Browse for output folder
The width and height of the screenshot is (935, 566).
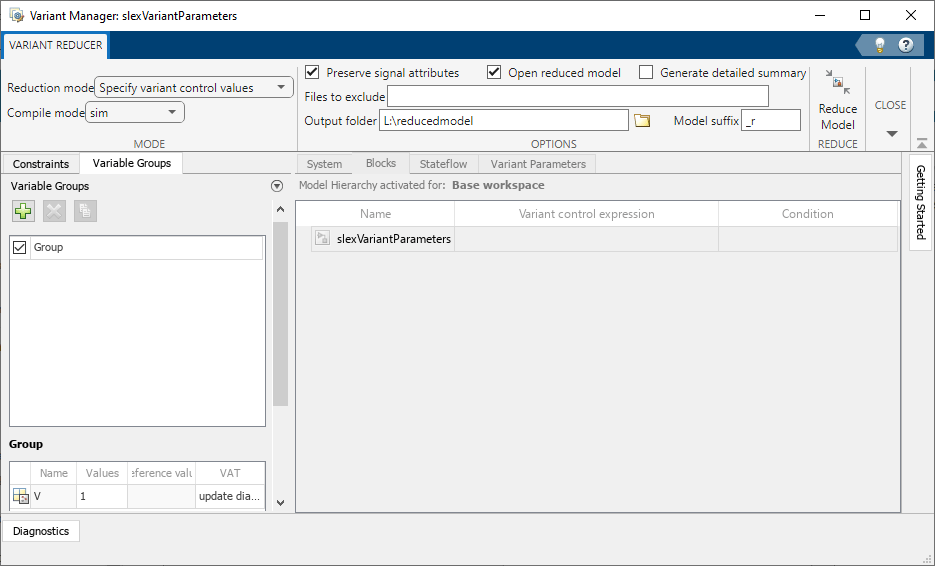click(643, 121)
